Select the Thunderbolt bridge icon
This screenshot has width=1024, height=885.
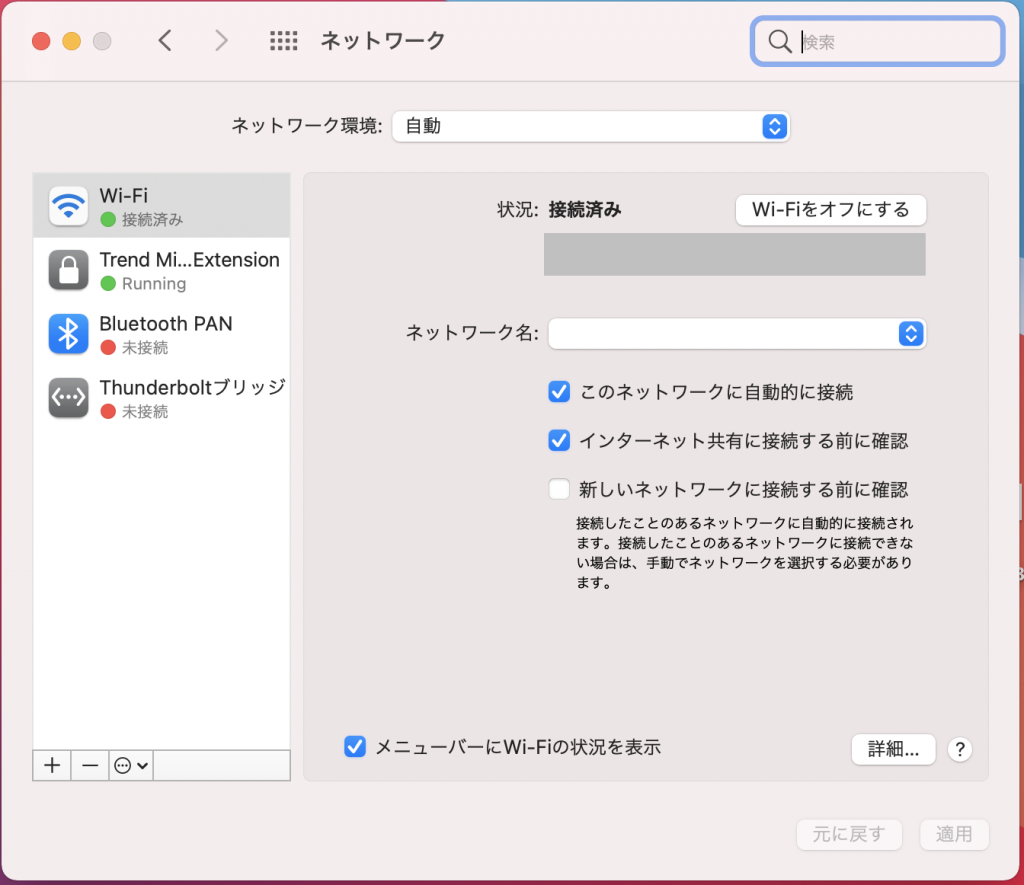(68, 398)
